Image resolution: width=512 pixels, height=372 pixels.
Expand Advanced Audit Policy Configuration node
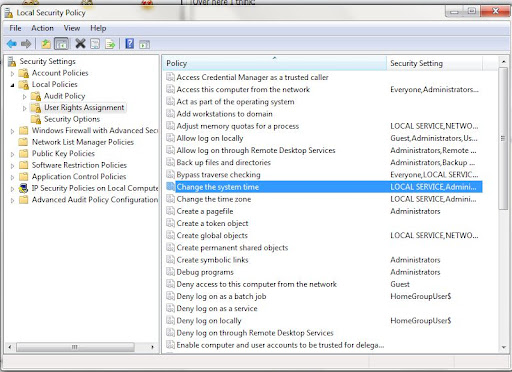pyautogui.click(x=12, y=200)
